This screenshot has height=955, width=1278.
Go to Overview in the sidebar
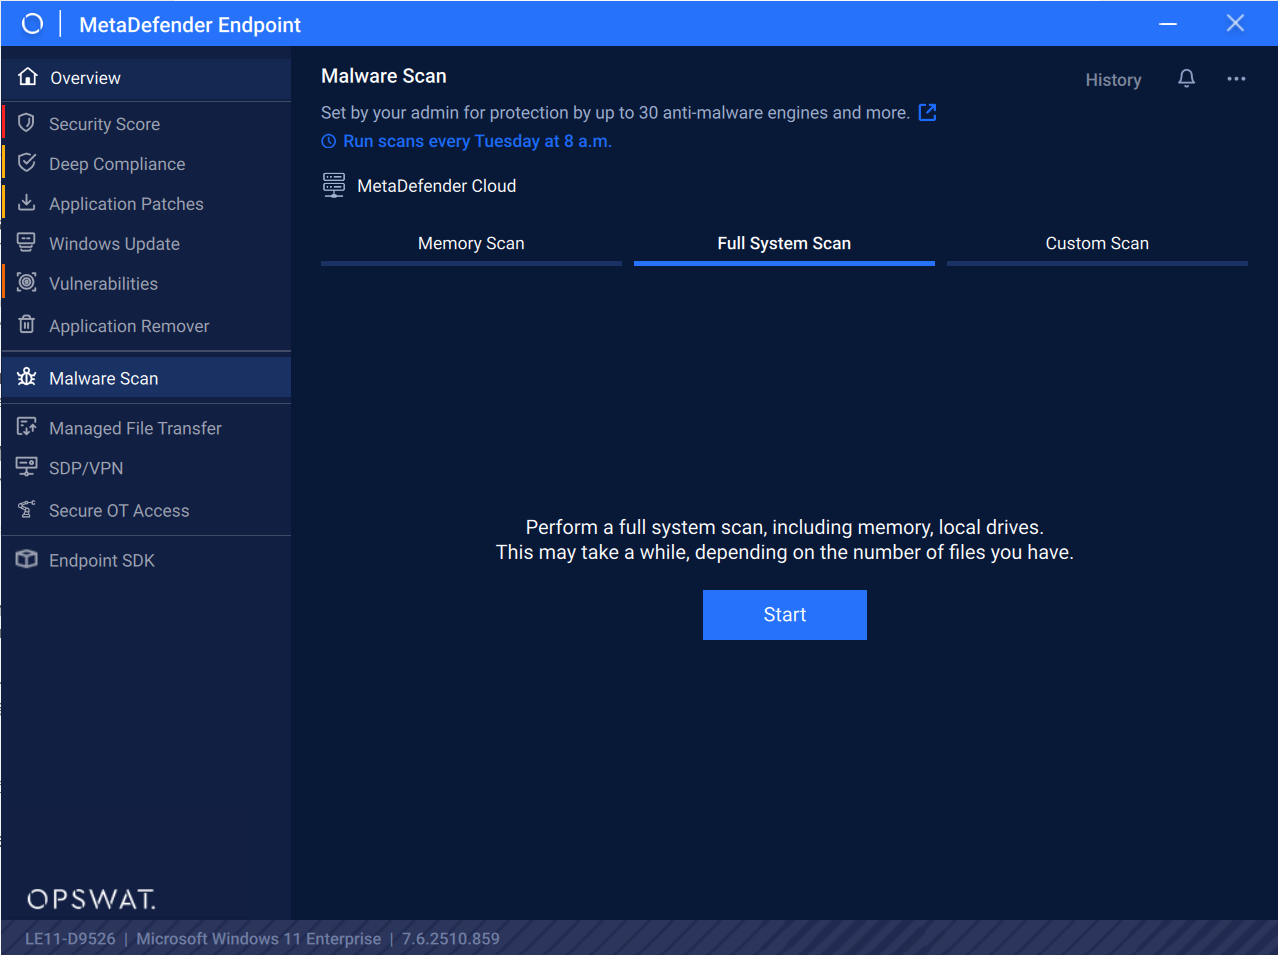pos(85,78)
